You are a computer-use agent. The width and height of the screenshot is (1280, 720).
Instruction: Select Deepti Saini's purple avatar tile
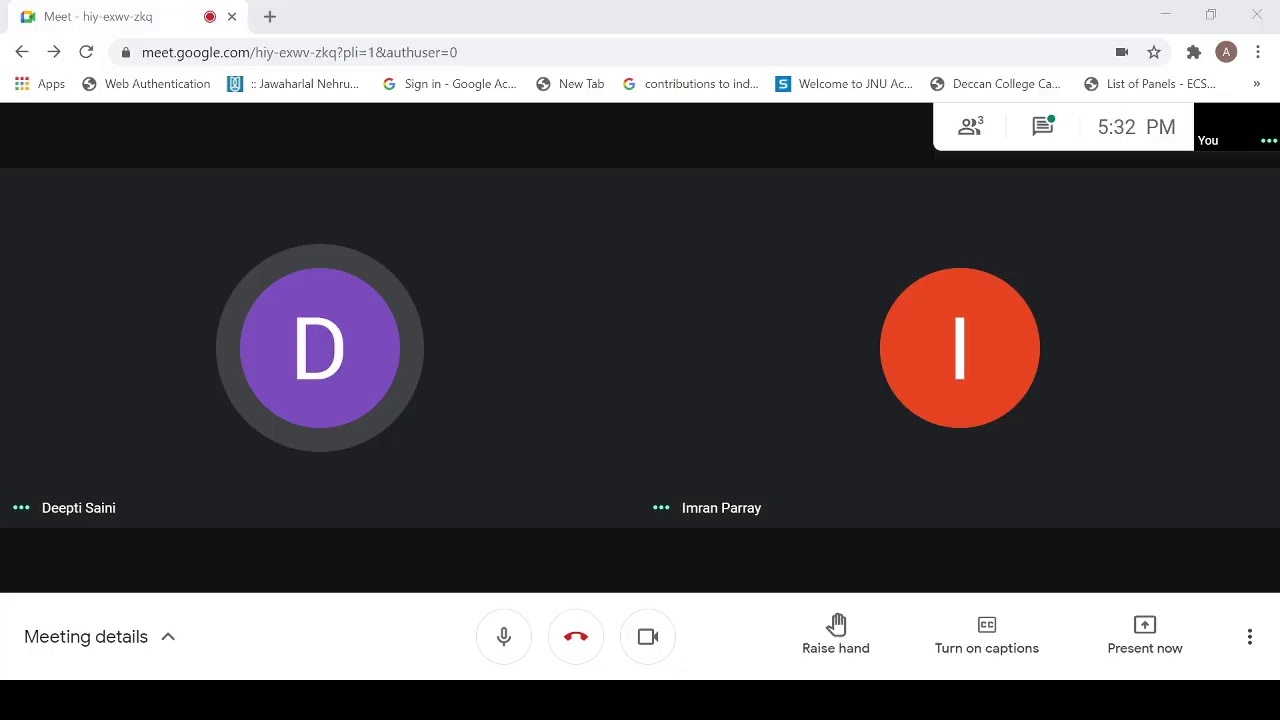tap(320, 348)
